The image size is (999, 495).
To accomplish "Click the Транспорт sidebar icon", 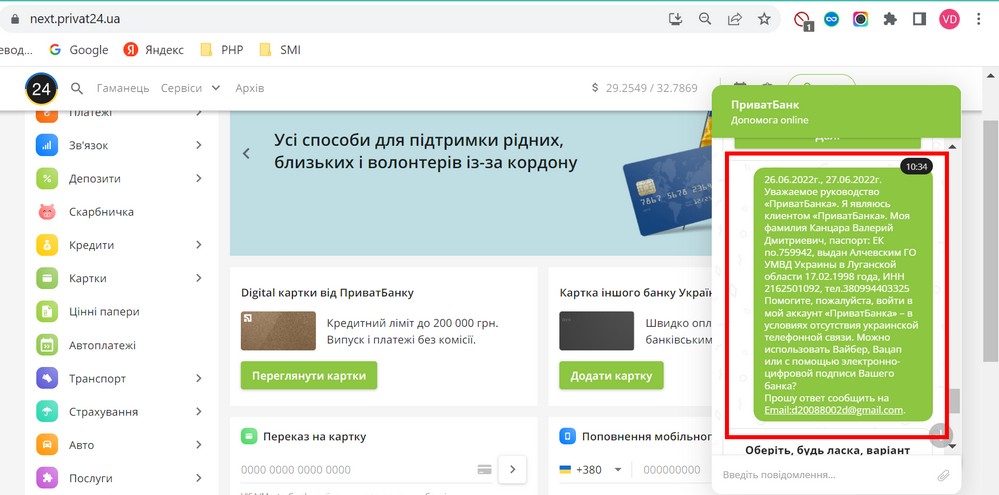I will [x=47, y=378].
